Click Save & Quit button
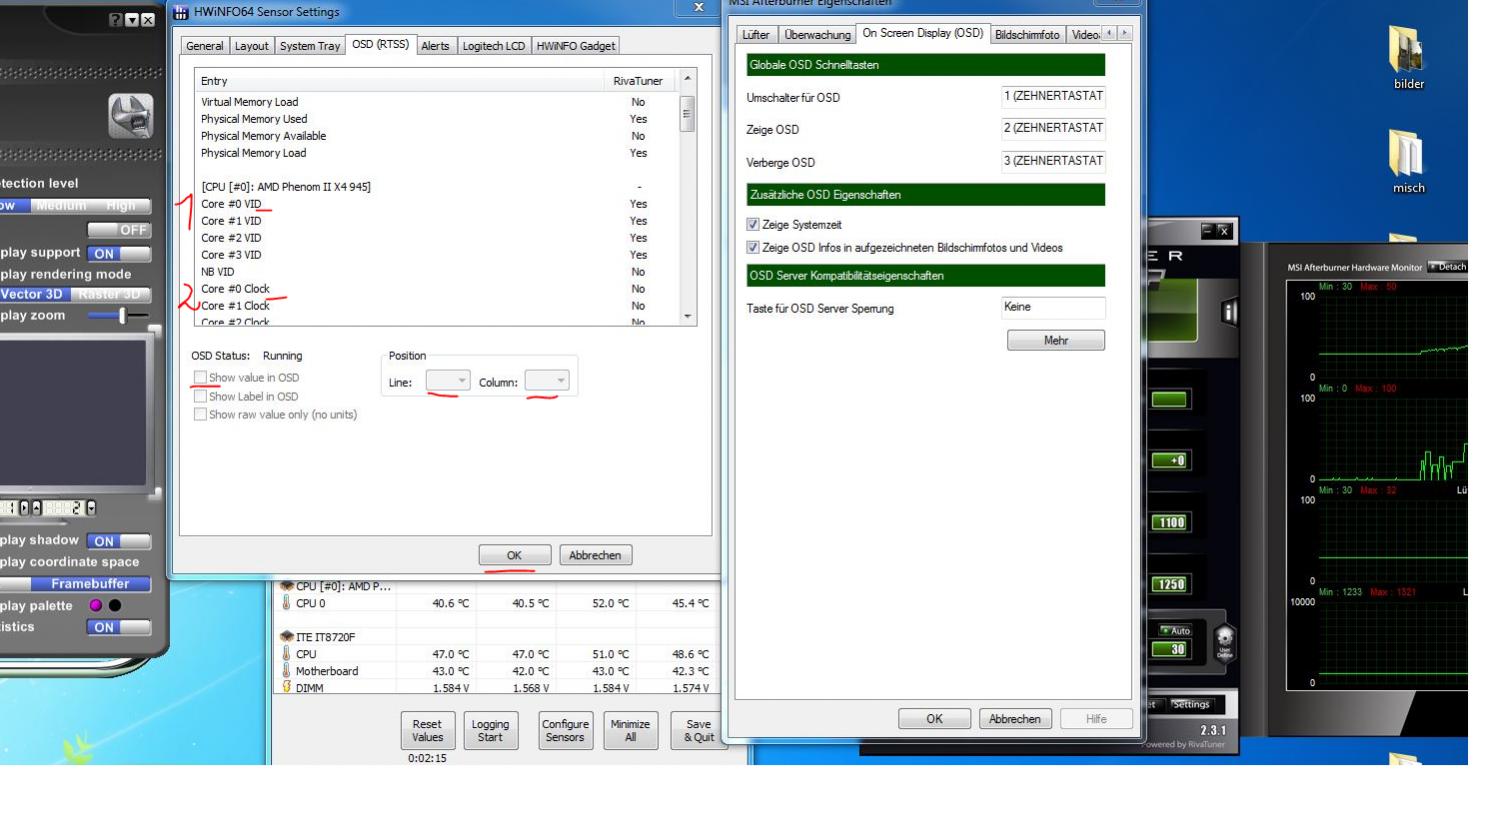 pos(698,731)
